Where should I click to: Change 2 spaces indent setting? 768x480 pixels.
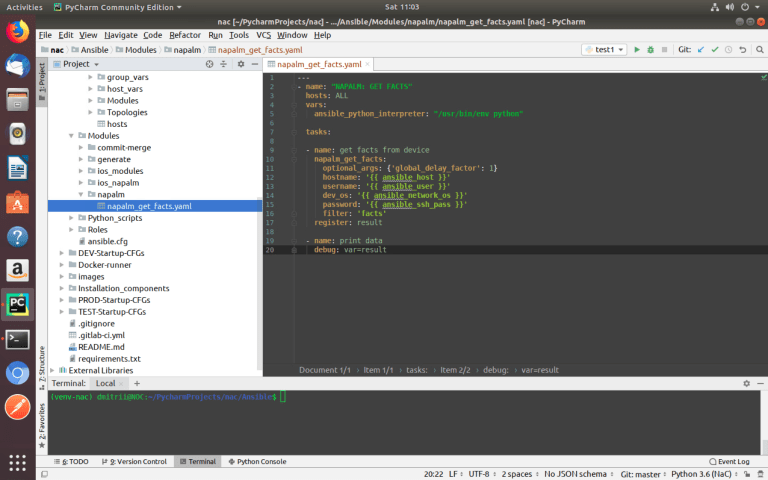(x=519, y=474)
